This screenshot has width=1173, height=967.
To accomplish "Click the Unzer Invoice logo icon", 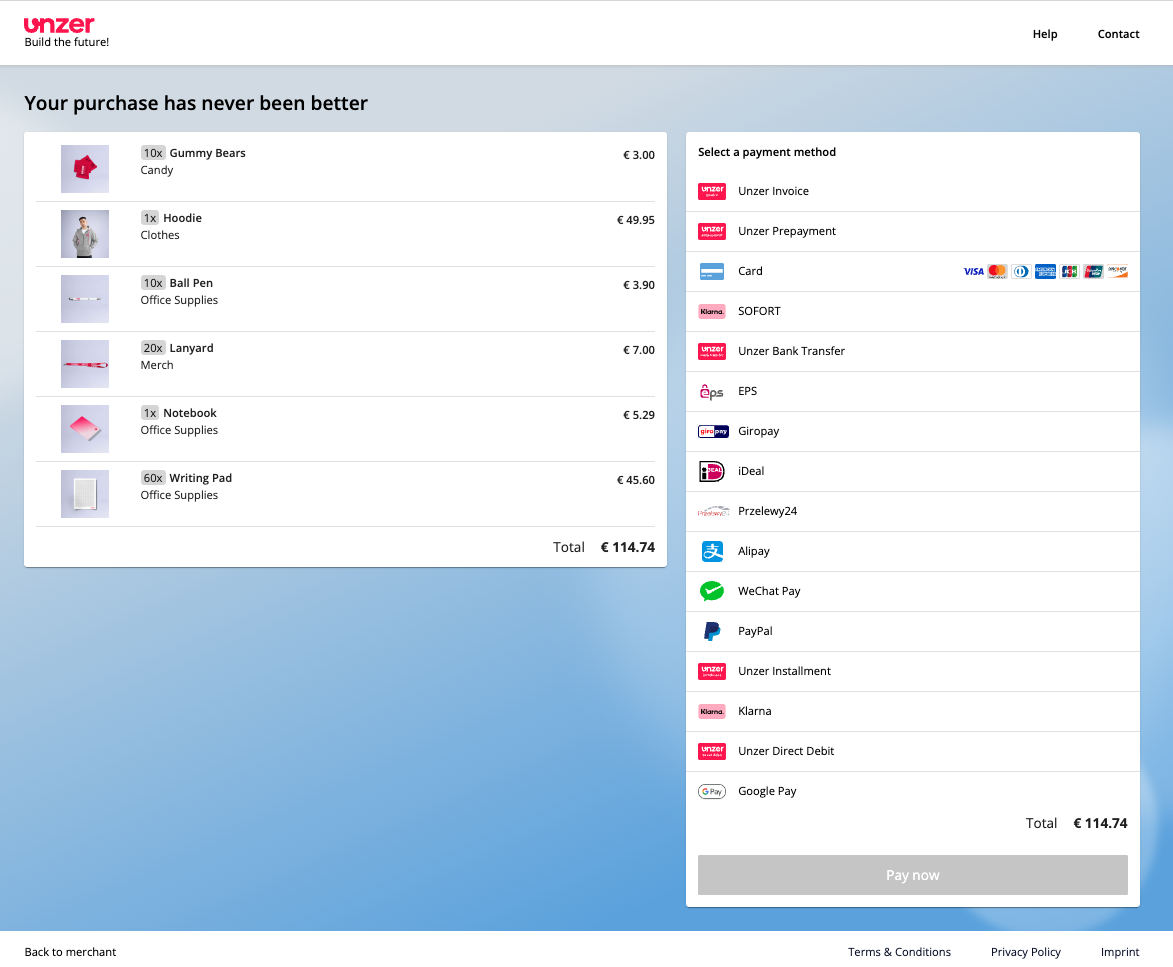I will pyautogui.click(x=711, y=191).
